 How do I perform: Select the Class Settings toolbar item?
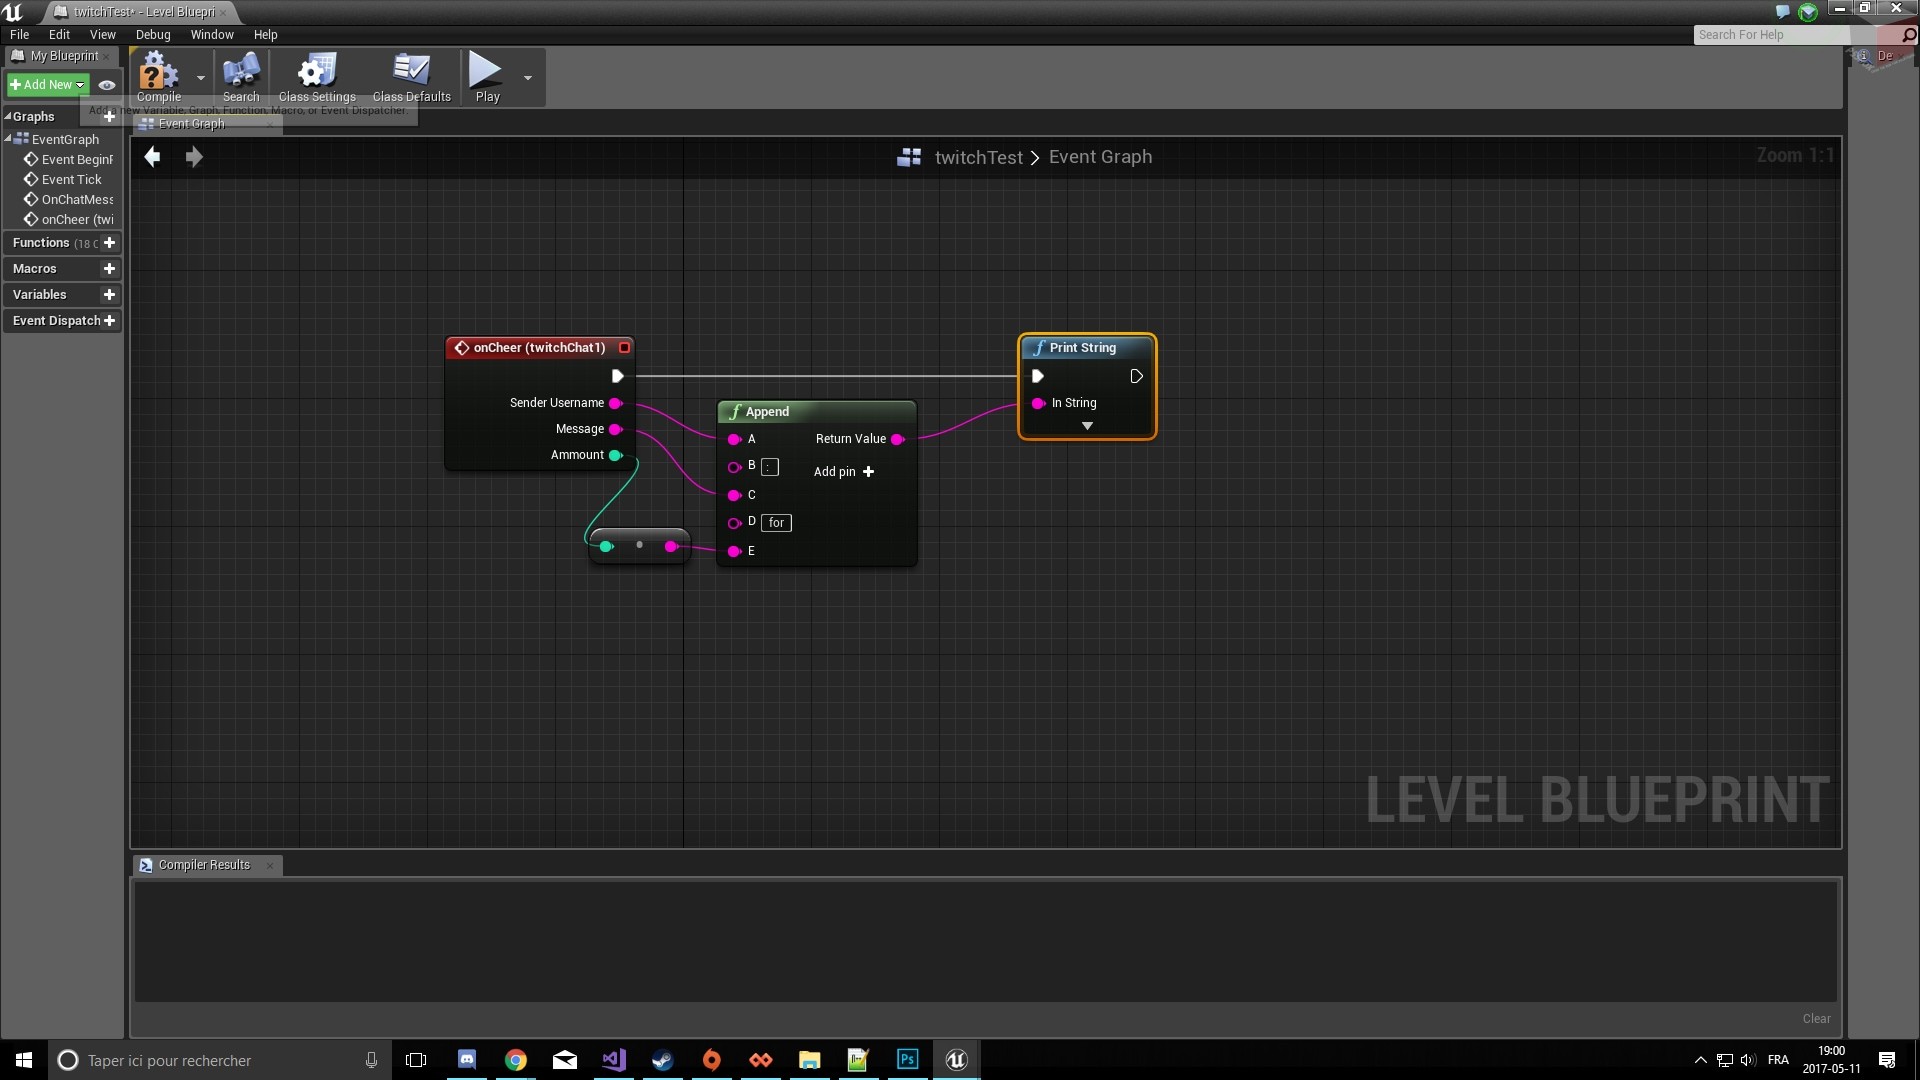(316, 76)
